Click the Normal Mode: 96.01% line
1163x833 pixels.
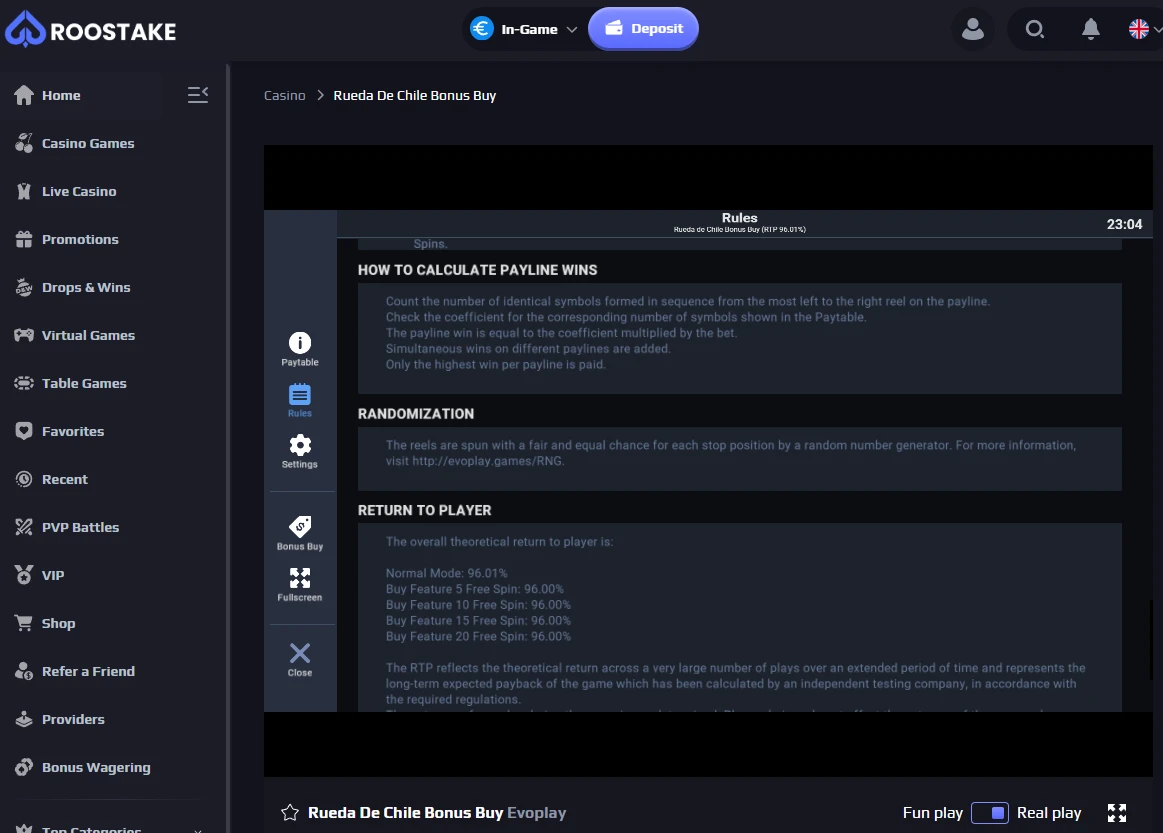(x=447, y=573)
